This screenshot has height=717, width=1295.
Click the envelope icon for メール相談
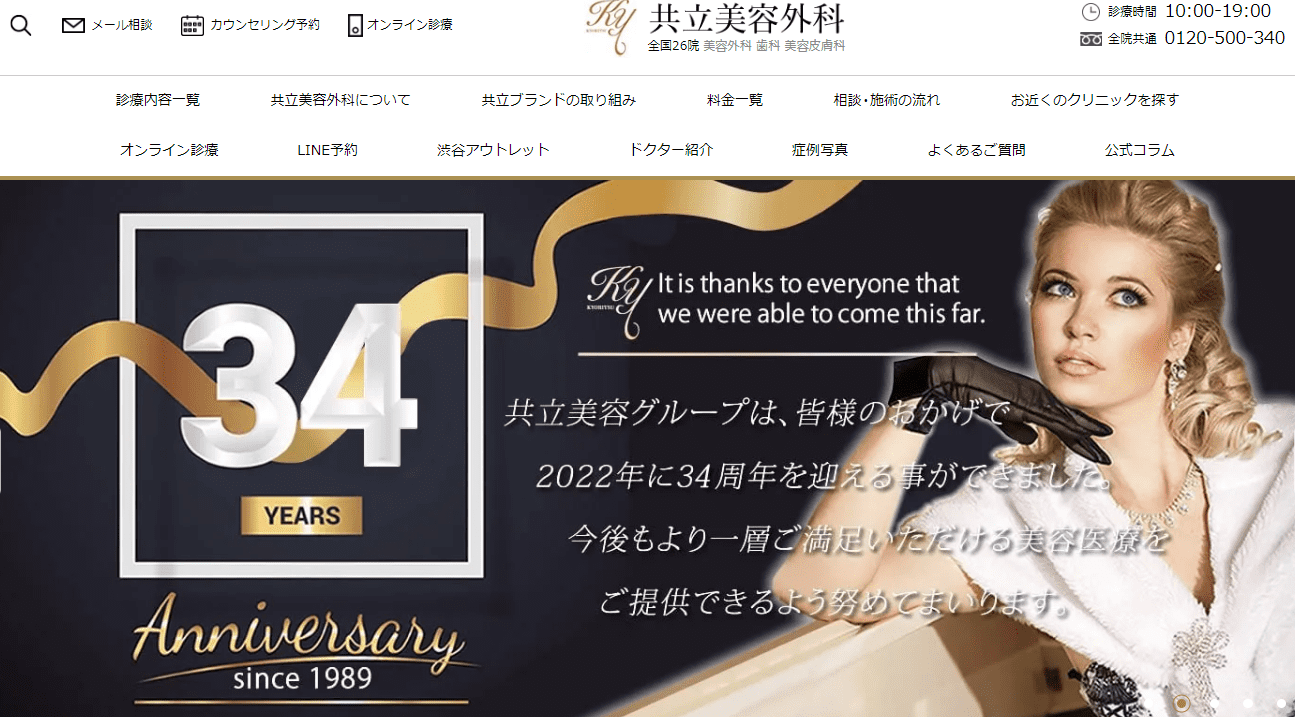tap(73, 25)
